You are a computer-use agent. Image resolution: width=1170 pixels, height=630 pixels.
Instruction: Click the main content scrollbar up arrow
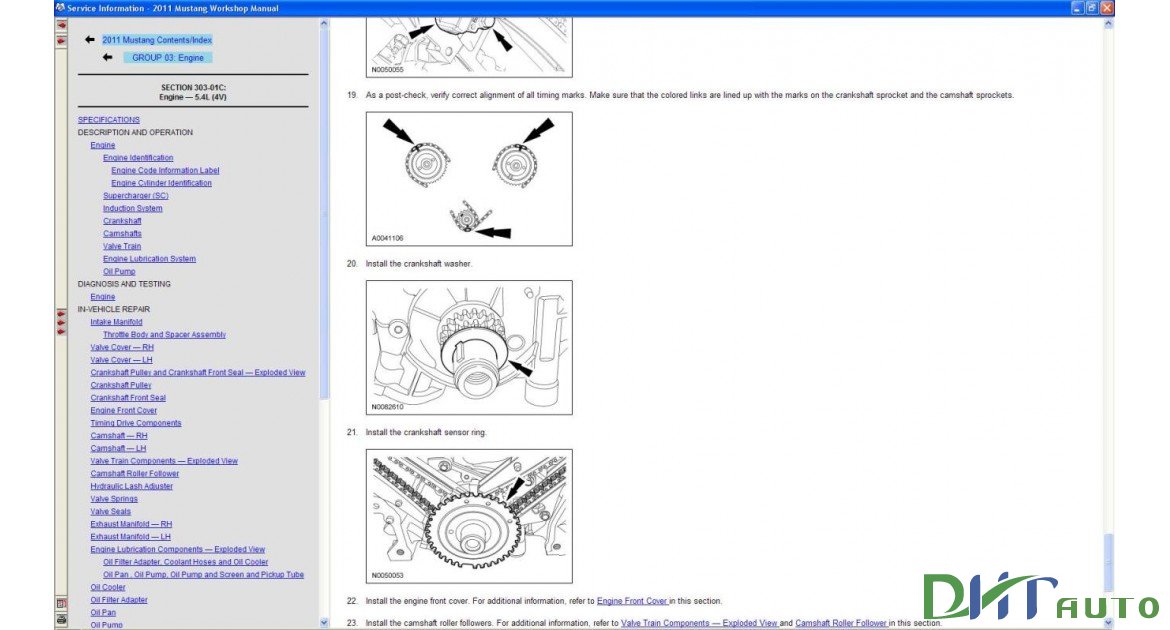[x=1108, y=24]
